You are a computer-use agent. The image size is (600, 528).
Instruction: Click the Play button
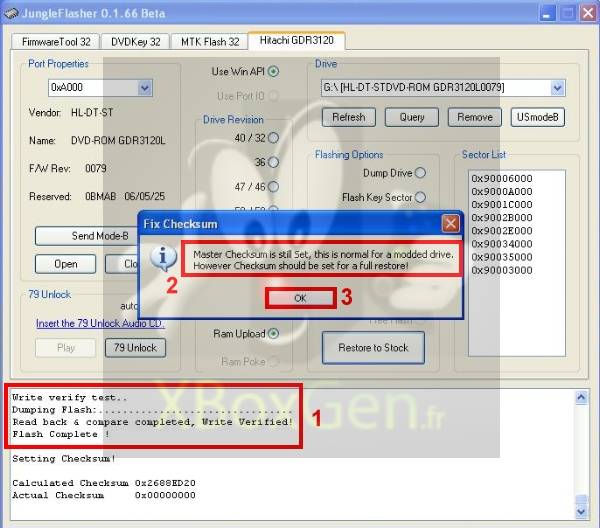click(65, 348)
